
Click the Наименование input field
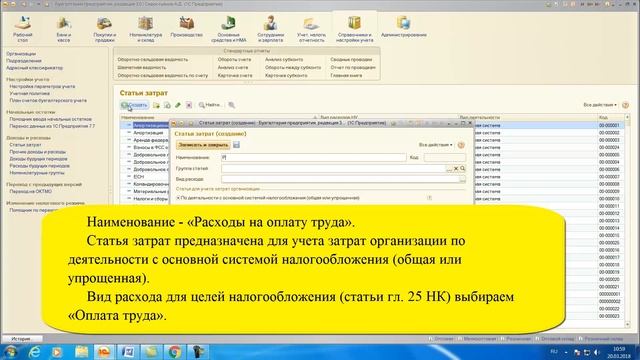(x=313, y=157)
